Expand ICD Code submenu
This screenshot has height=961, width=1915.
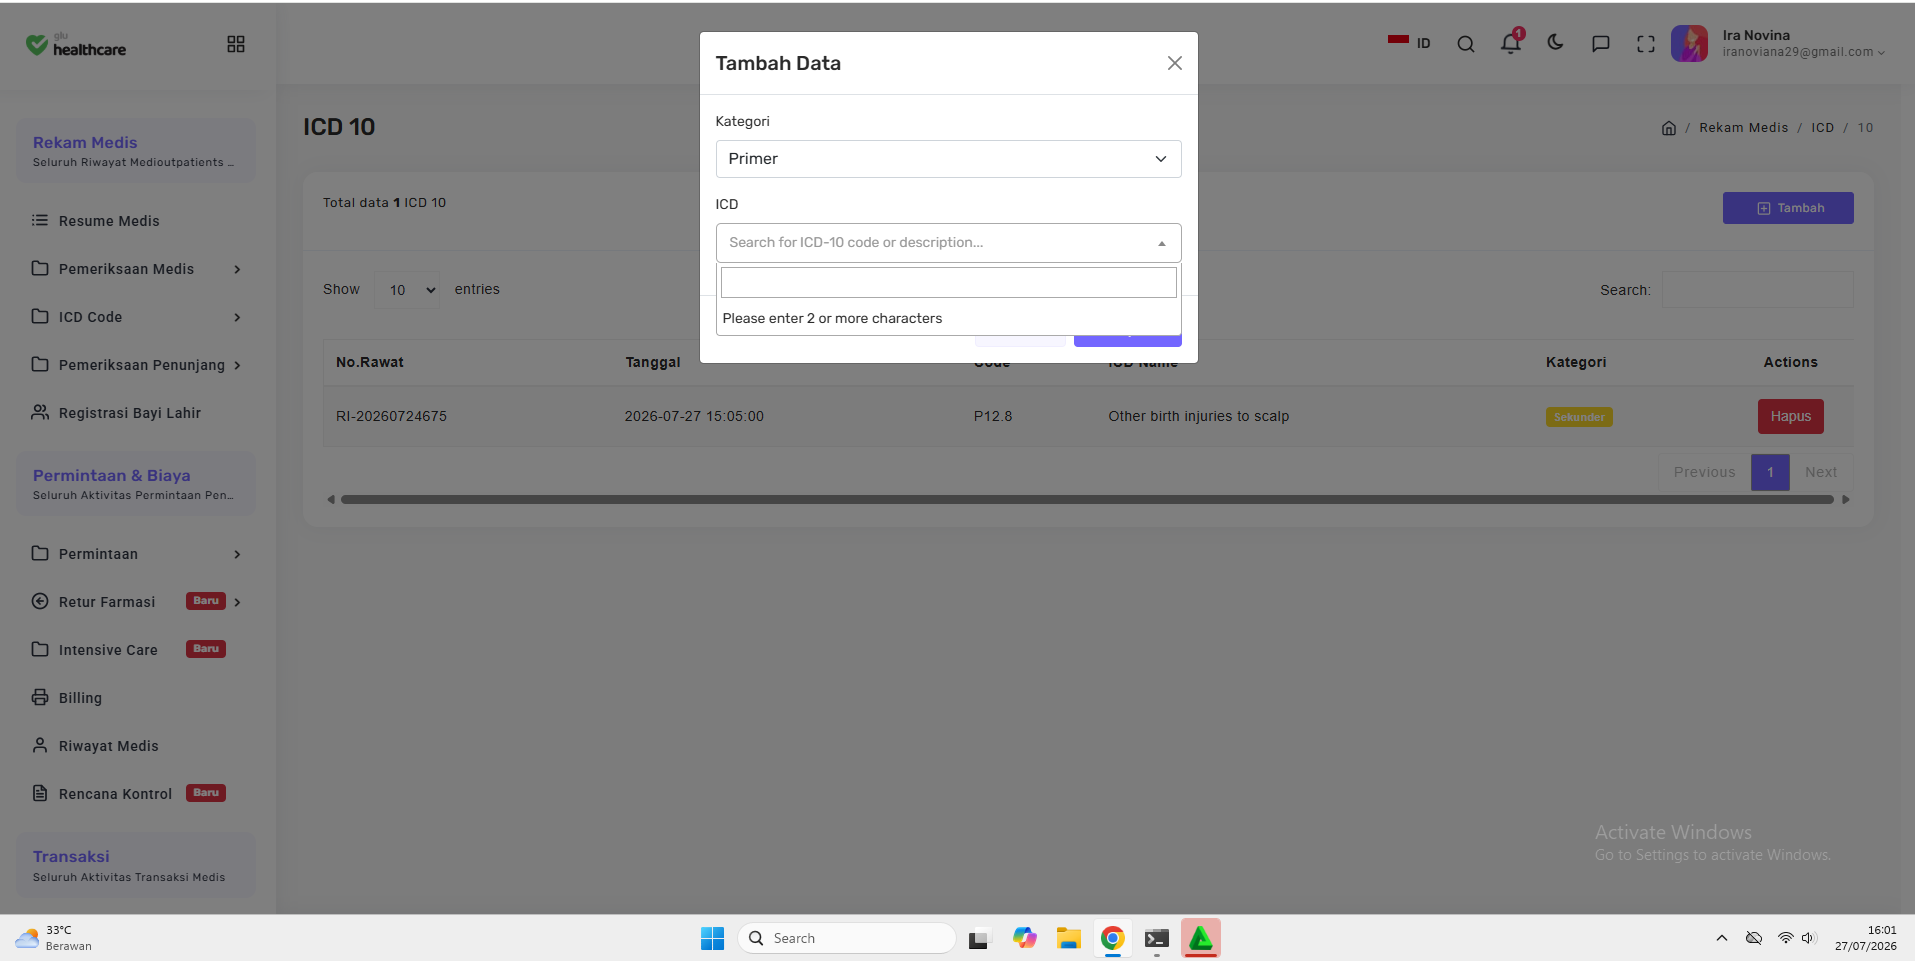click(136, 317)
